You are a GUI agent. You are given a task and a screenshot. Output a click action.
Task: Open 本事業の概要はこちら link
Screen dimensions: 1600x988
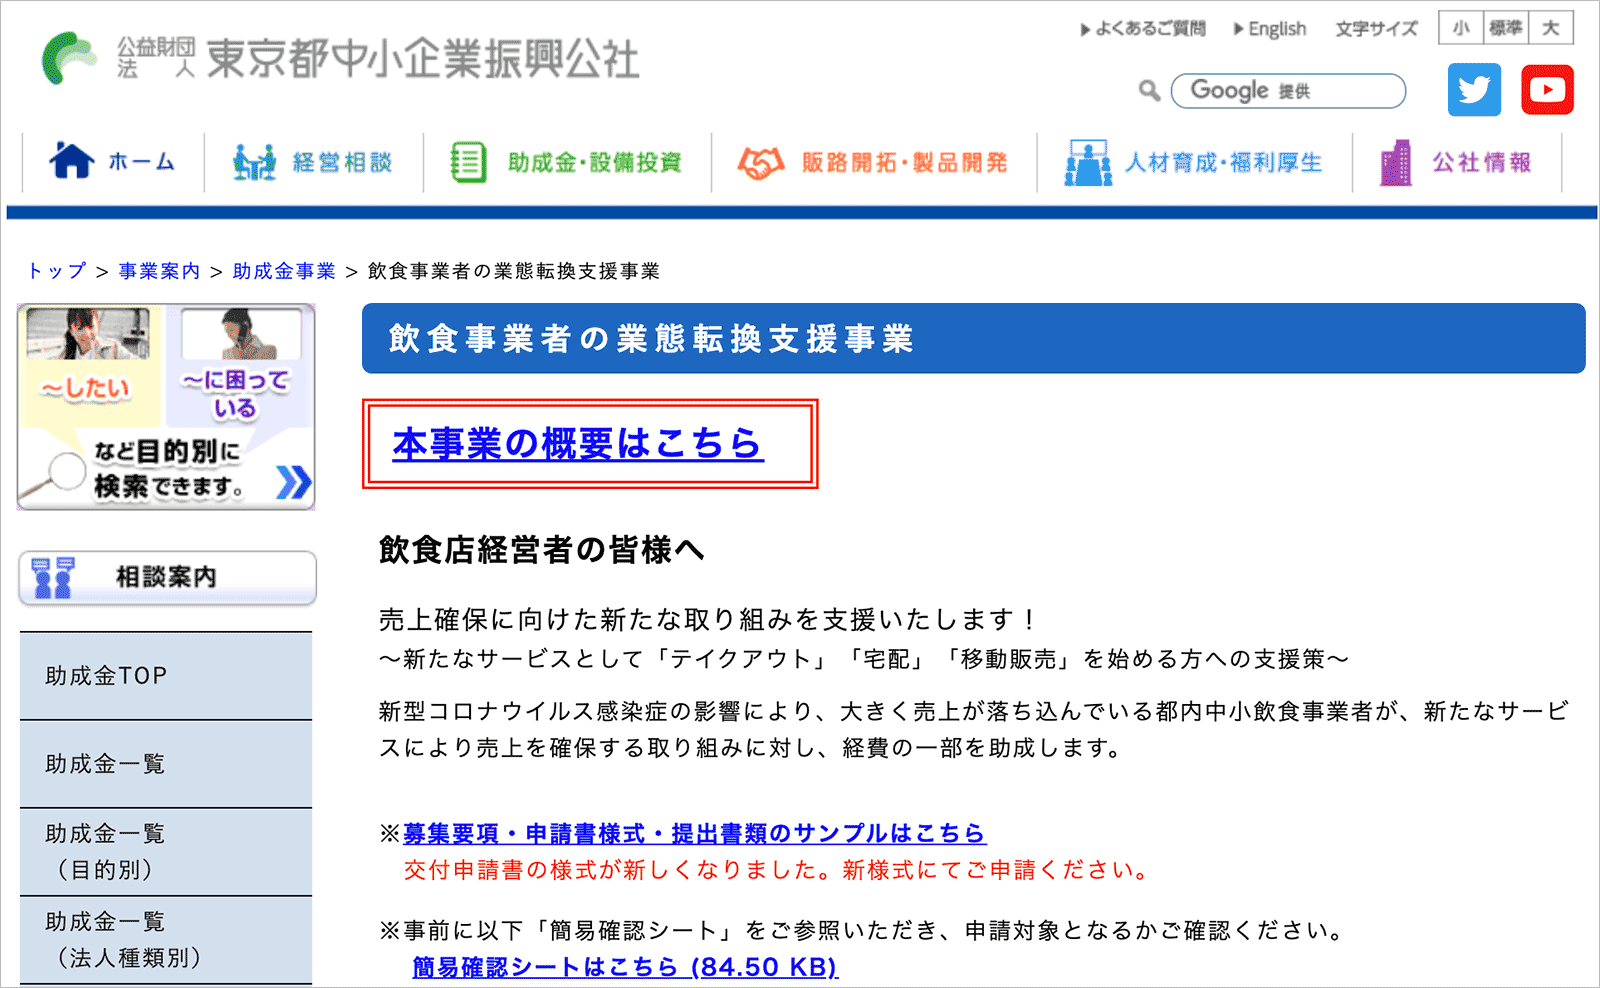pyautogui.click(x=578, y=443)
